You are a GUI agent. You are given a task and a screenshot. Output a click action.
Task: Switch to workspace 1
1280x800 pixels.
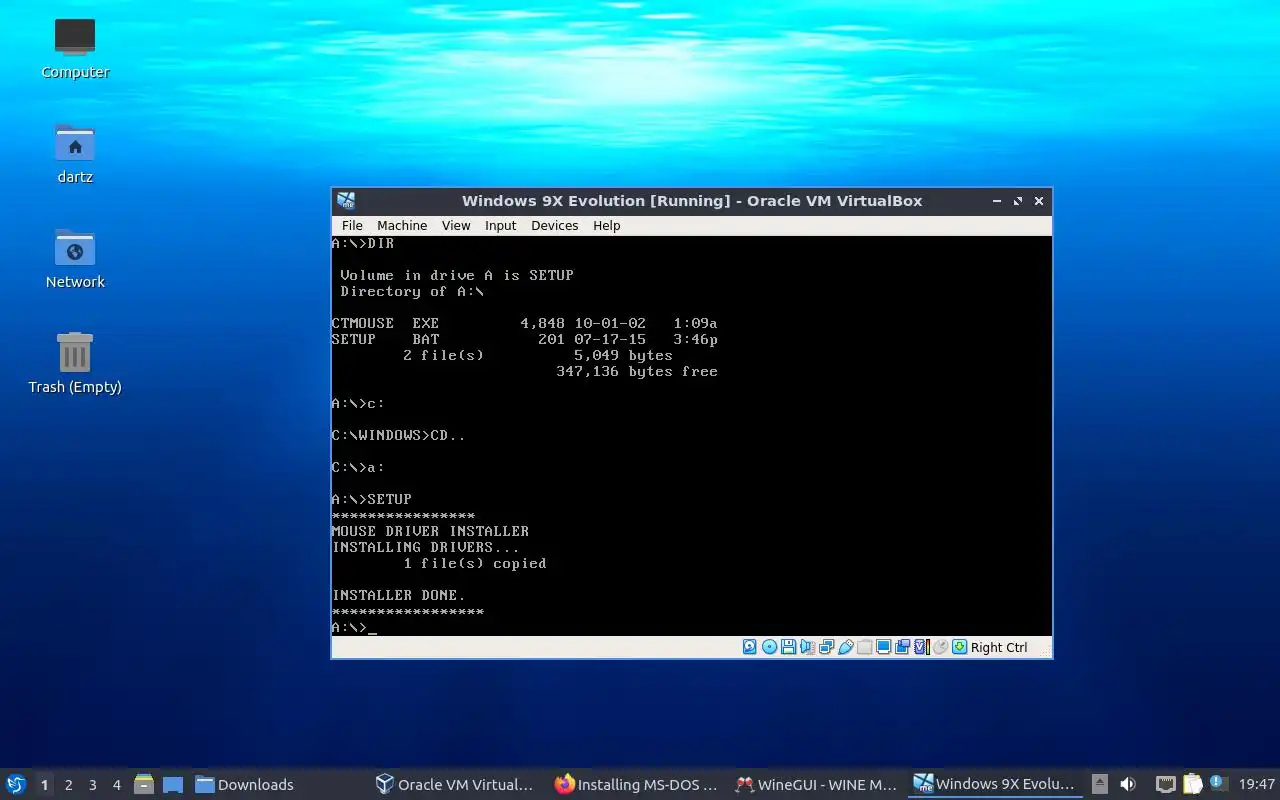pyautogui.click(x=44, y=785)
